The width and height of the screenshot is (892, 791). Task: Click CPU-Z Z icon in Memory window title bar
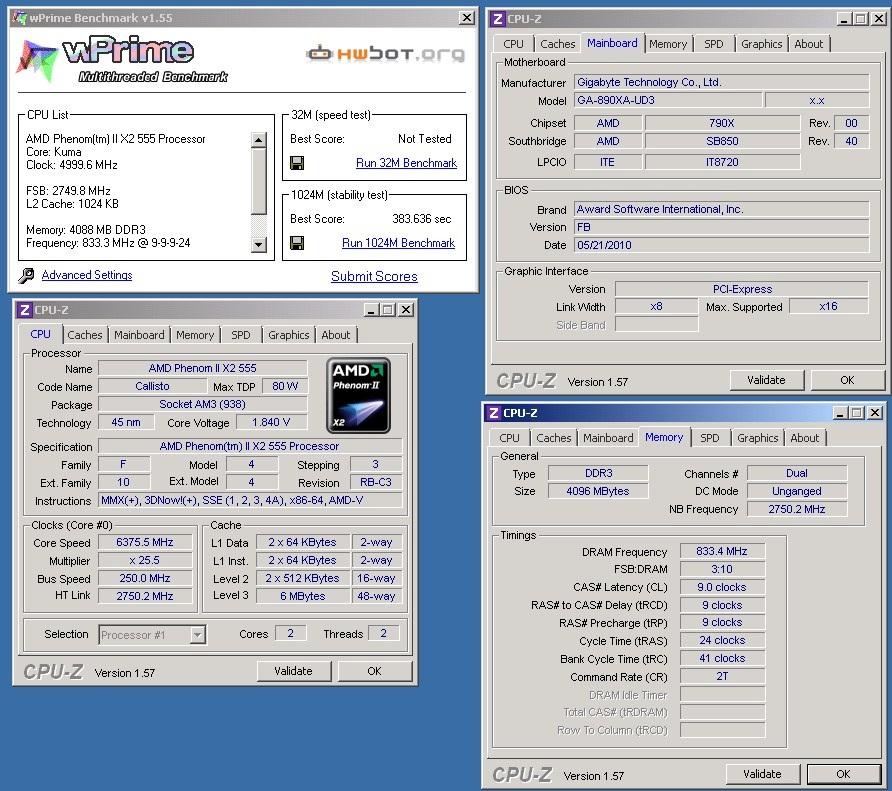[494, 413]
